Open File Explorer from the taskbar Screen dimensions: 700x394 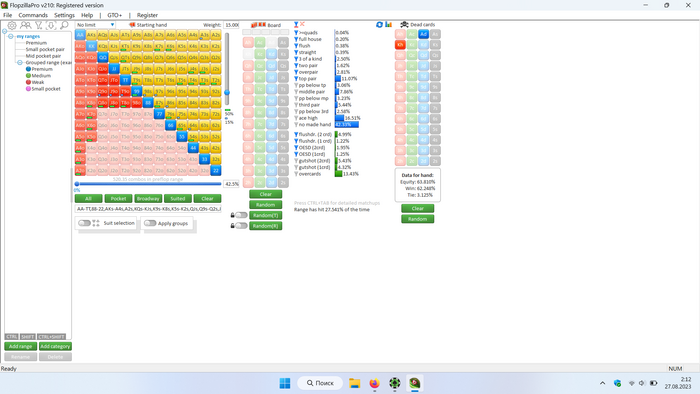point(354,383)
